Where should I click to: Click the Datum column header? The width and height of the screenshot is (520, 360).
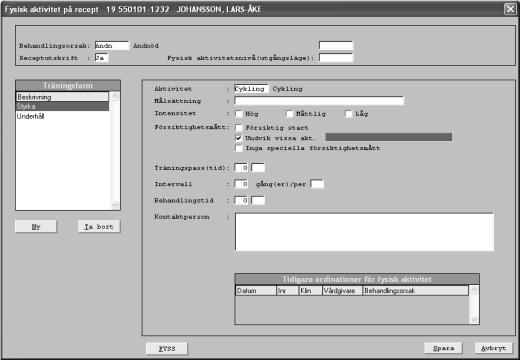click(x=256, y=291)
